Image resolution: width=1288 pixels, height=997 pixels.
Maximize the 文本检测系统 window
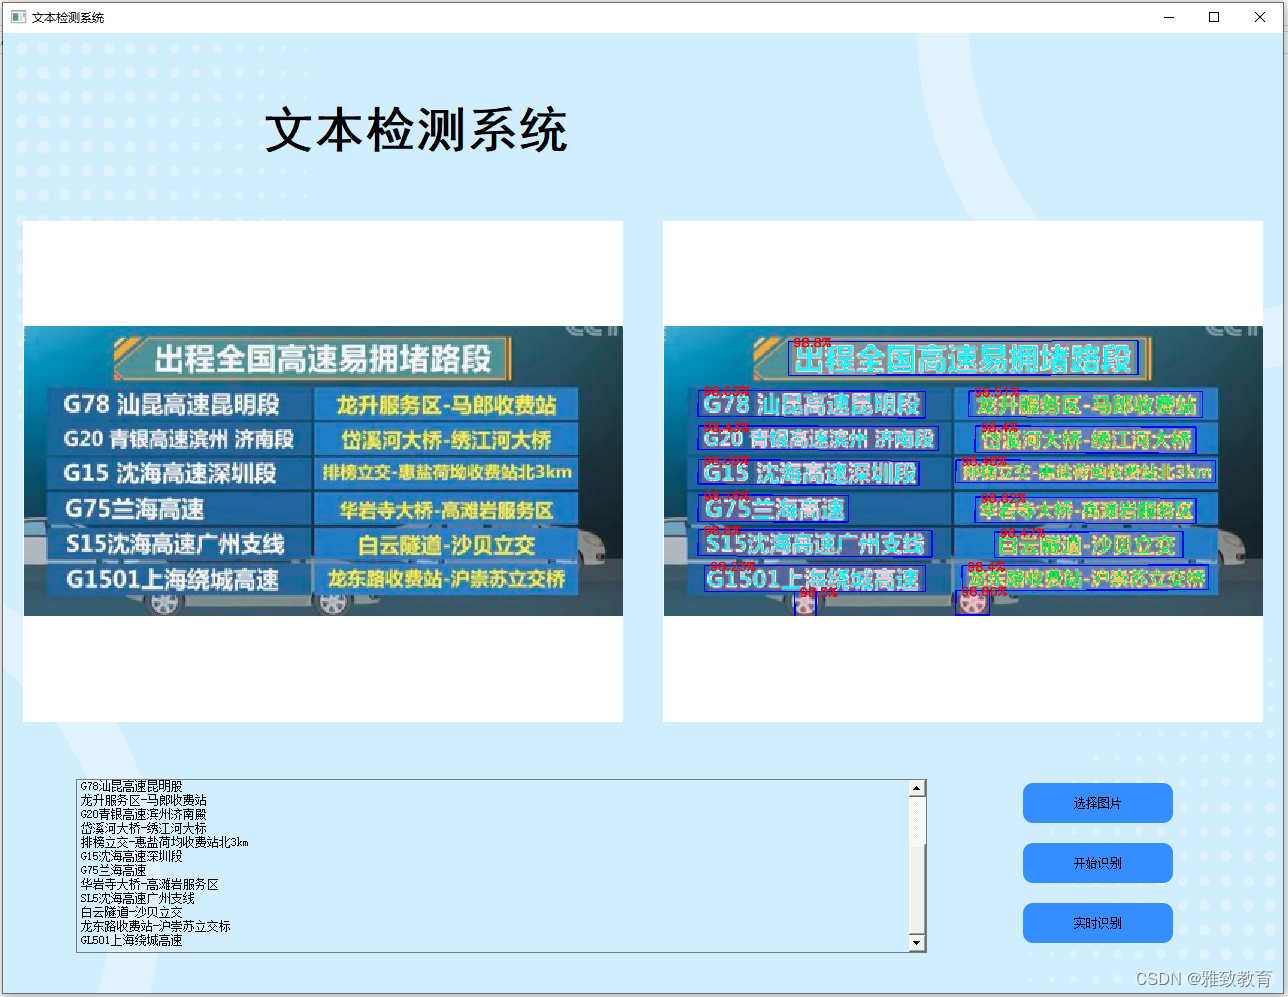tap(1213, 17)
